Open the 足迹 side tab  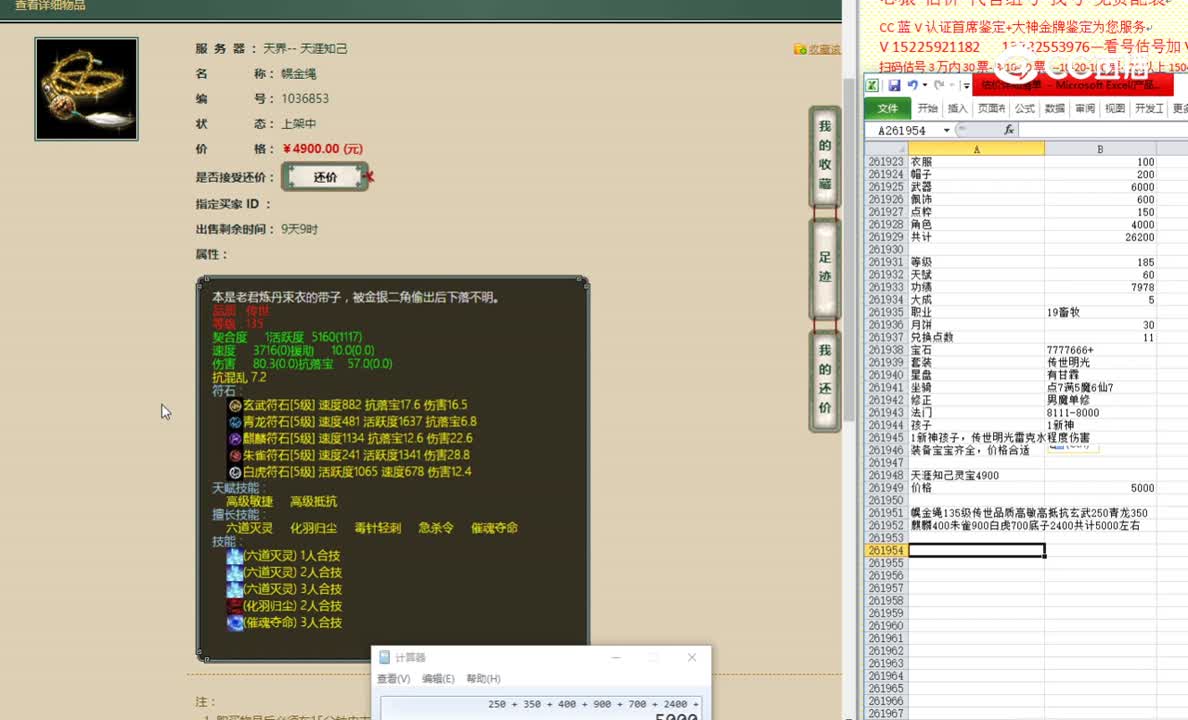point(824,267)
